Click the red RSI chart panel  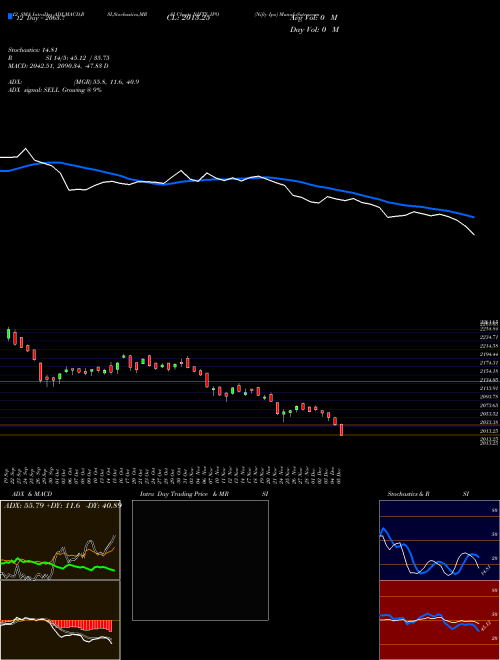[x=439, y=620]
